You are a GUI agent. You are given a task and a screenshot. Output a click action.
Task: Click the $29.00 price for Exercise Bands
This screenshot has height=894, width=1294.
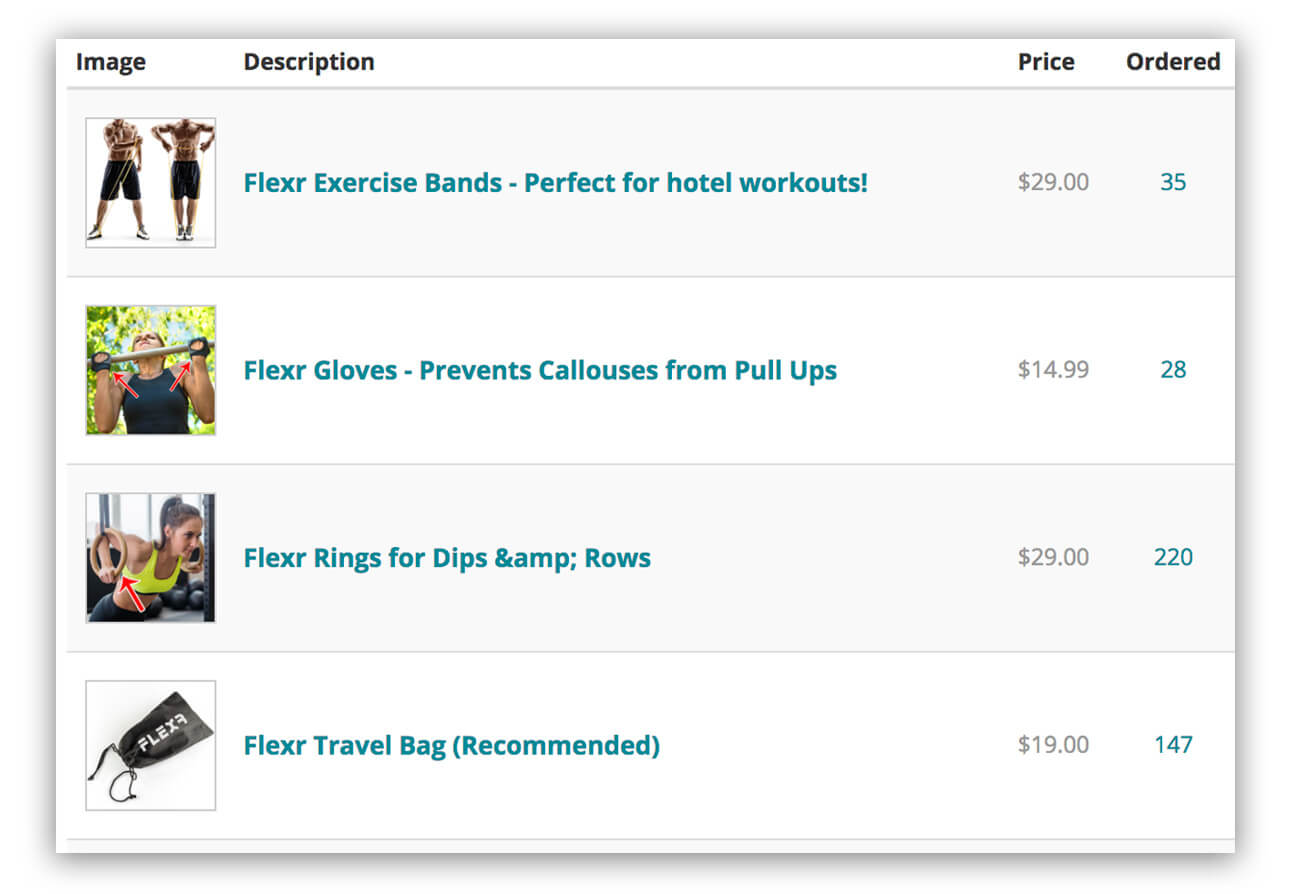1053,182
